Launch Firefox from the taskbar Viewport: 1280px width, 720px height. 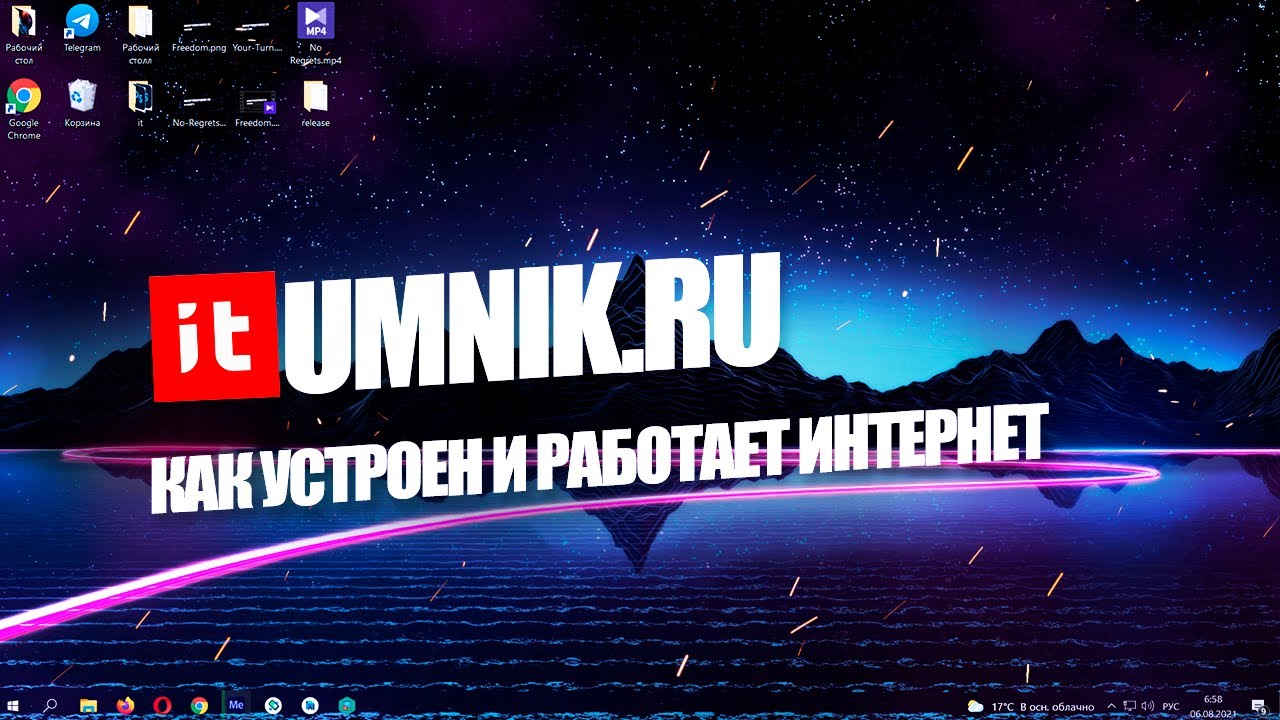tap(125, 705)
